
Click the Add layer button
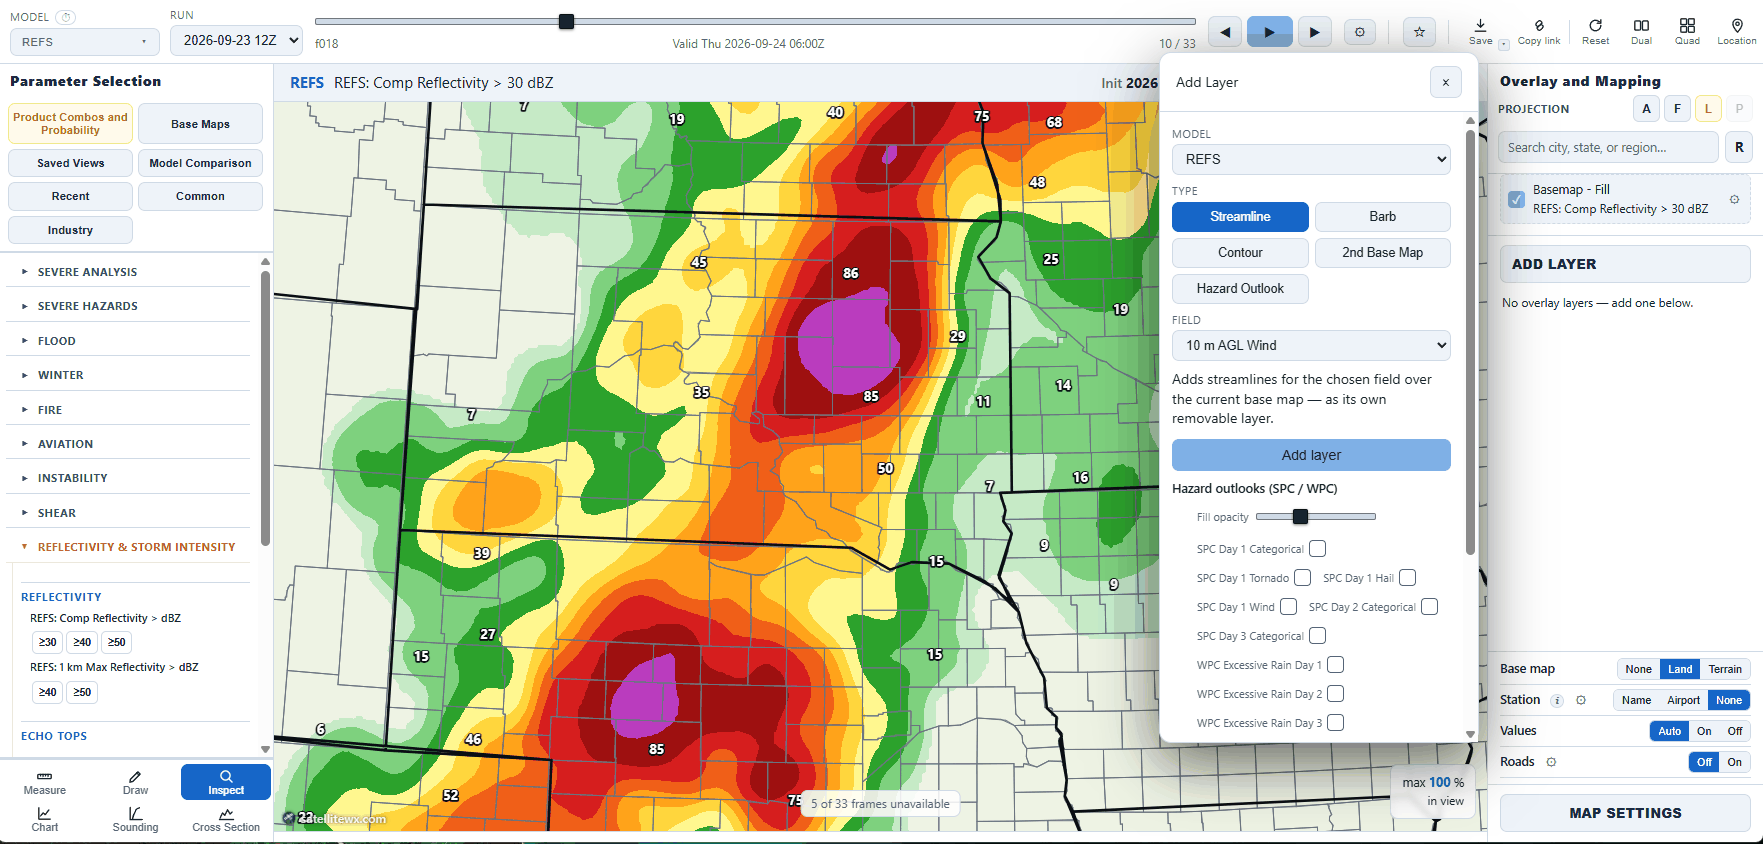[x=1311, y=455]
